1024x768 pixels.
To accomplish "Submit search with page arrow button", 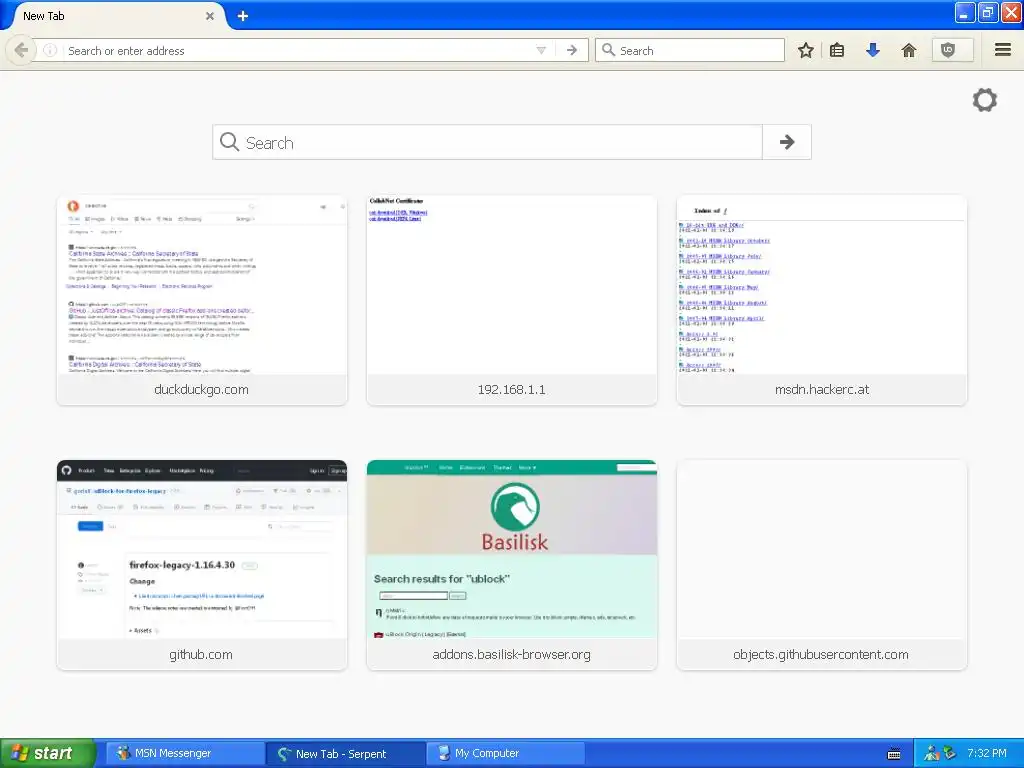I will pos(787,142).
